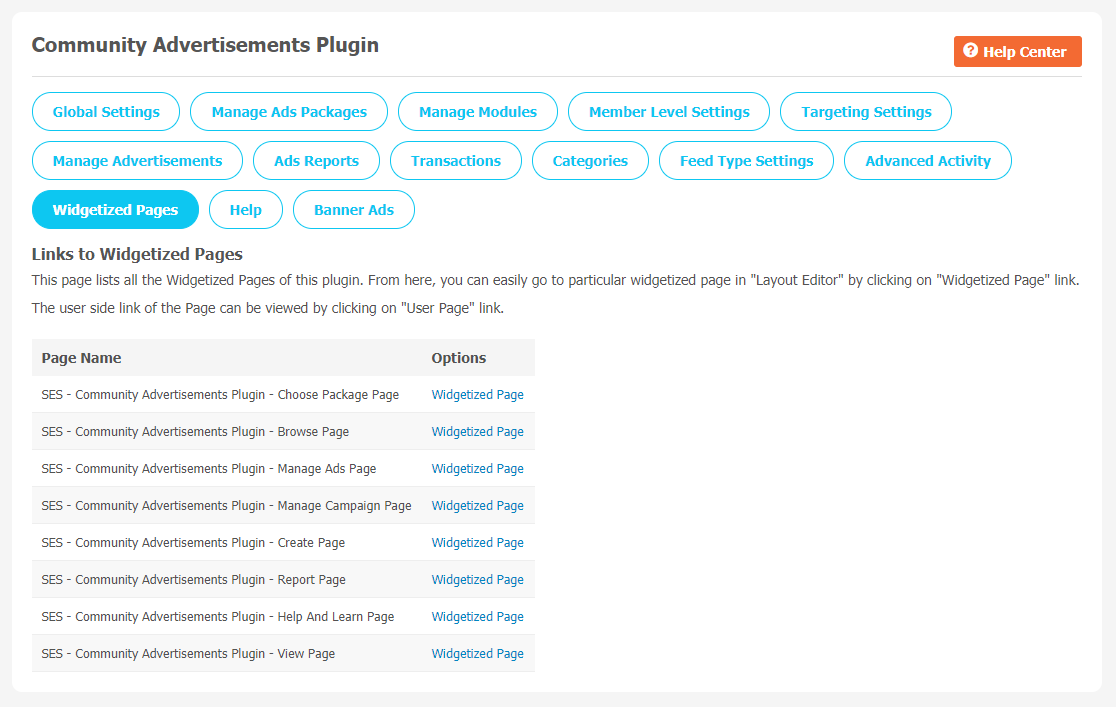Open the Manage Advertisements tab
Viewport: 1116px width, 707px height.
[x=137, y=161]
